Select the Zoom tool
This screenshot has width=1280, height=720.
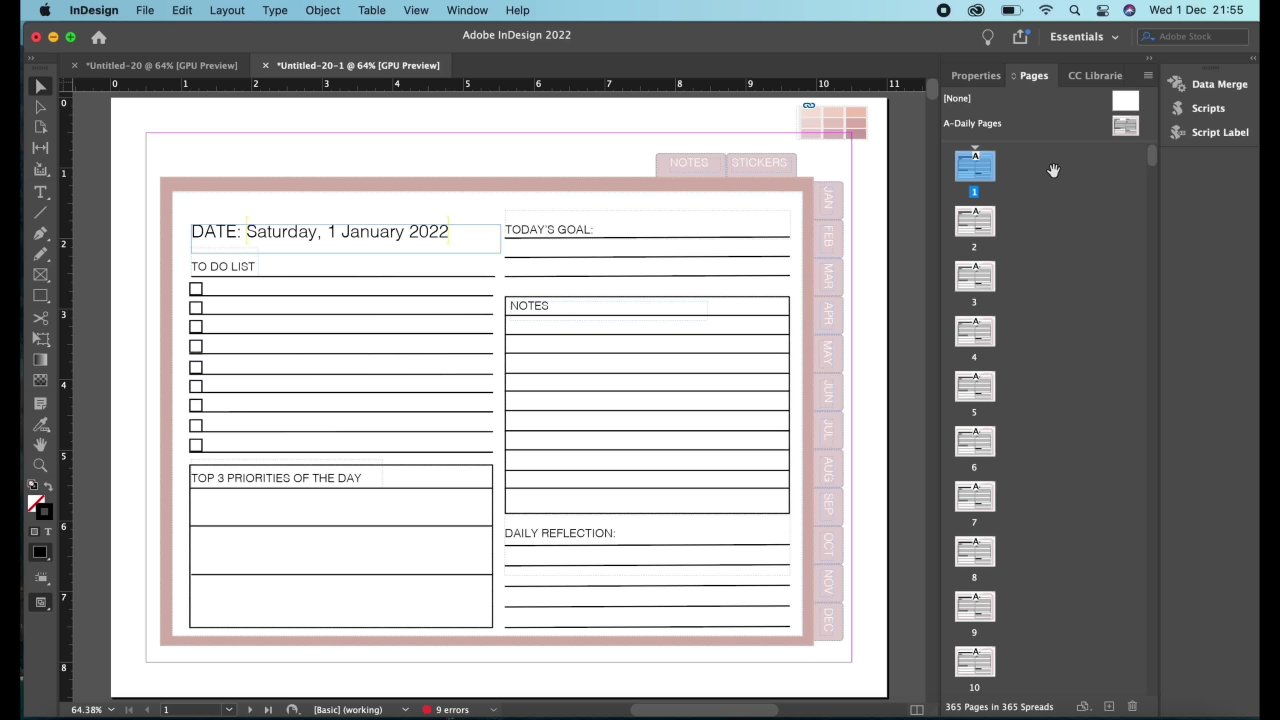click(x=41, y=463)
